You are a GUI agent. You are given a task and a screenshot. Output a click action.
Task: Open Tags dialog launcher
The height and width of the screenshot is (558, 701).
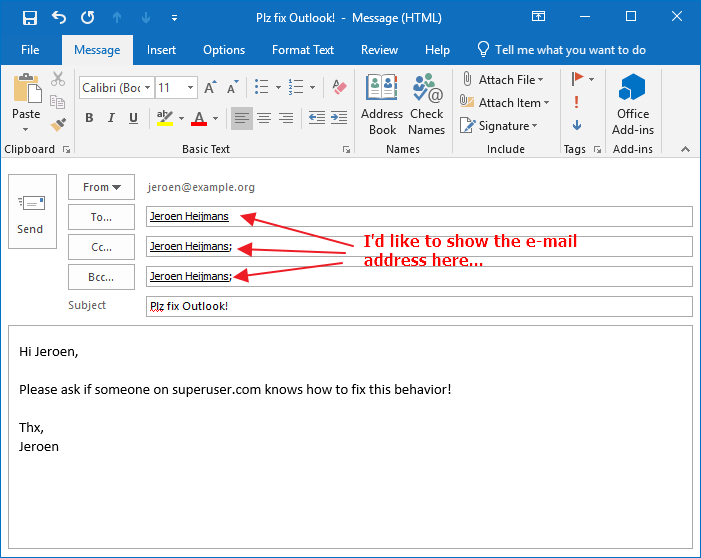[x=597, y=150]
